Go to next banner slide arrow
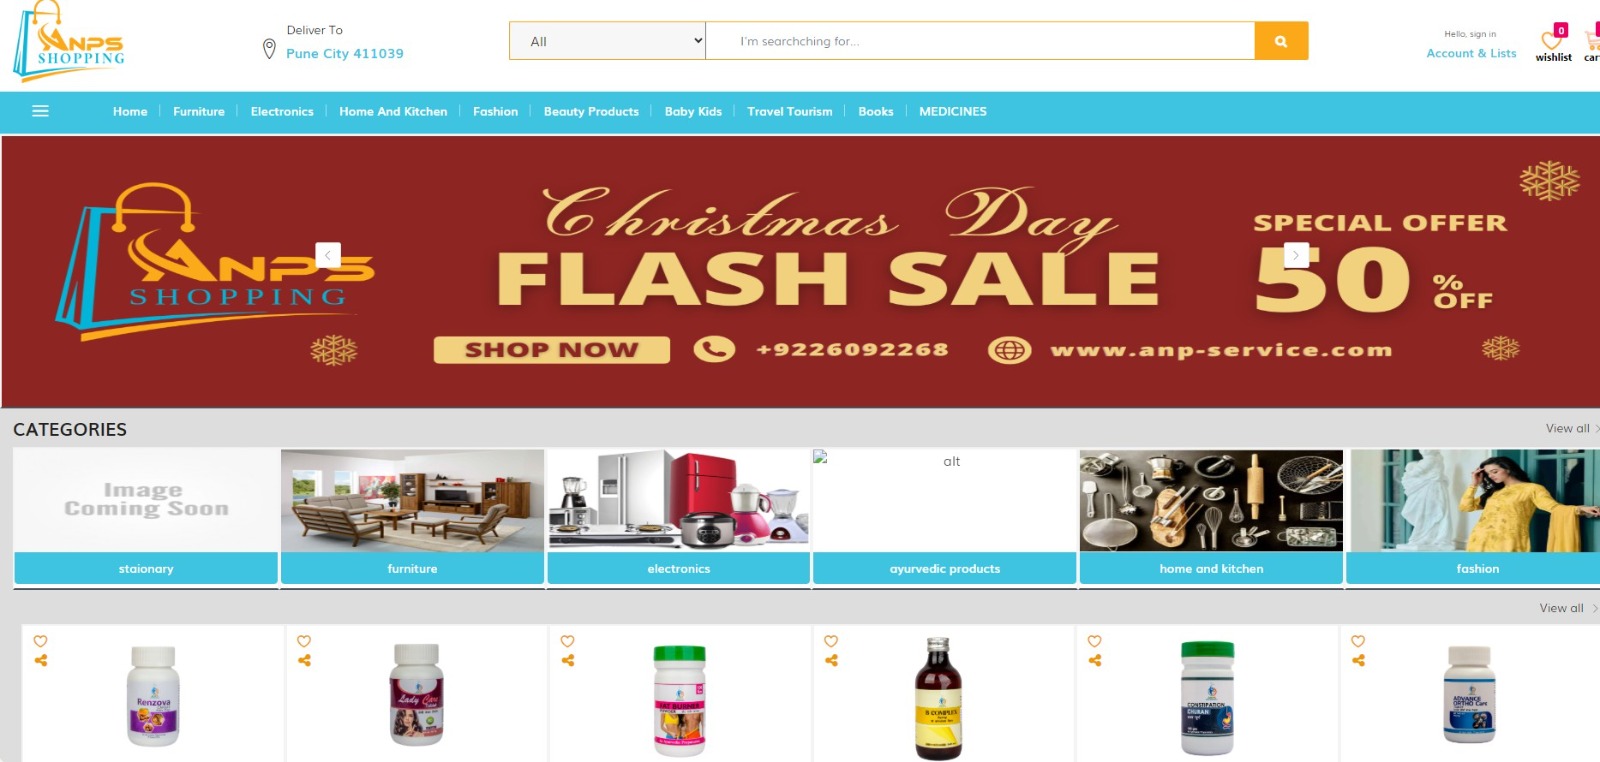 pos(1296,255)
